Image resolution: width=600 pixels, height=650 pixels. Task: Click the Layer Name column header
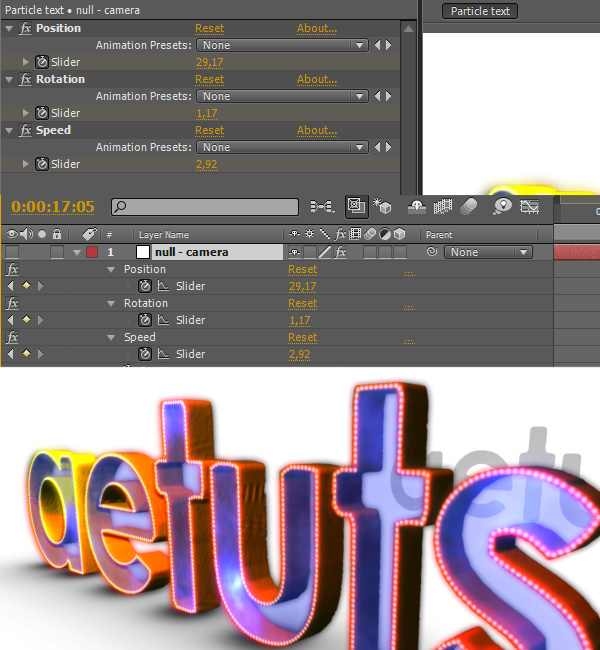click(164, 235)
